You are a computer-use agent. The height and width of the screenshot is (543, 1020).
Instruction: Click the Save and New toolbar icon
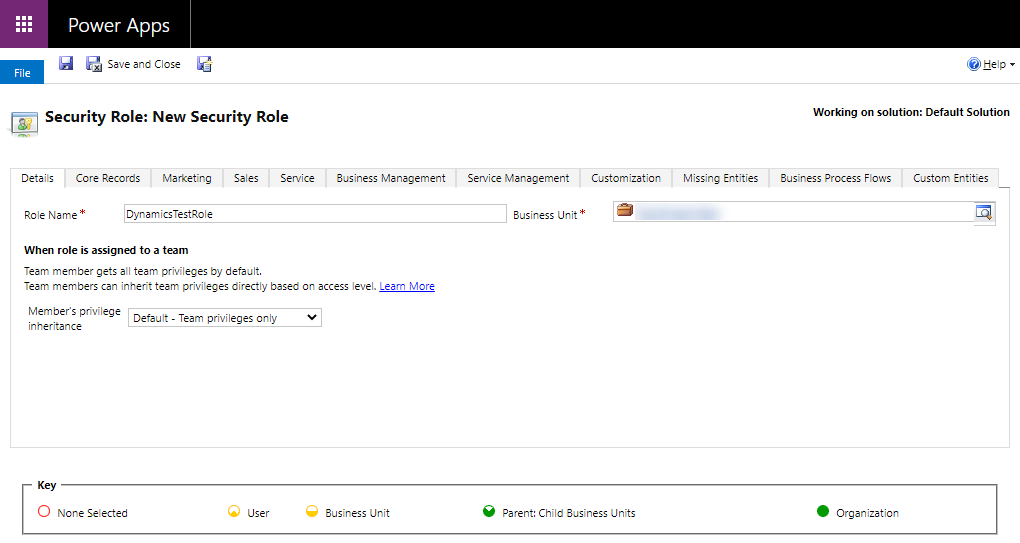pyautogui.click(x=204, y=64)
